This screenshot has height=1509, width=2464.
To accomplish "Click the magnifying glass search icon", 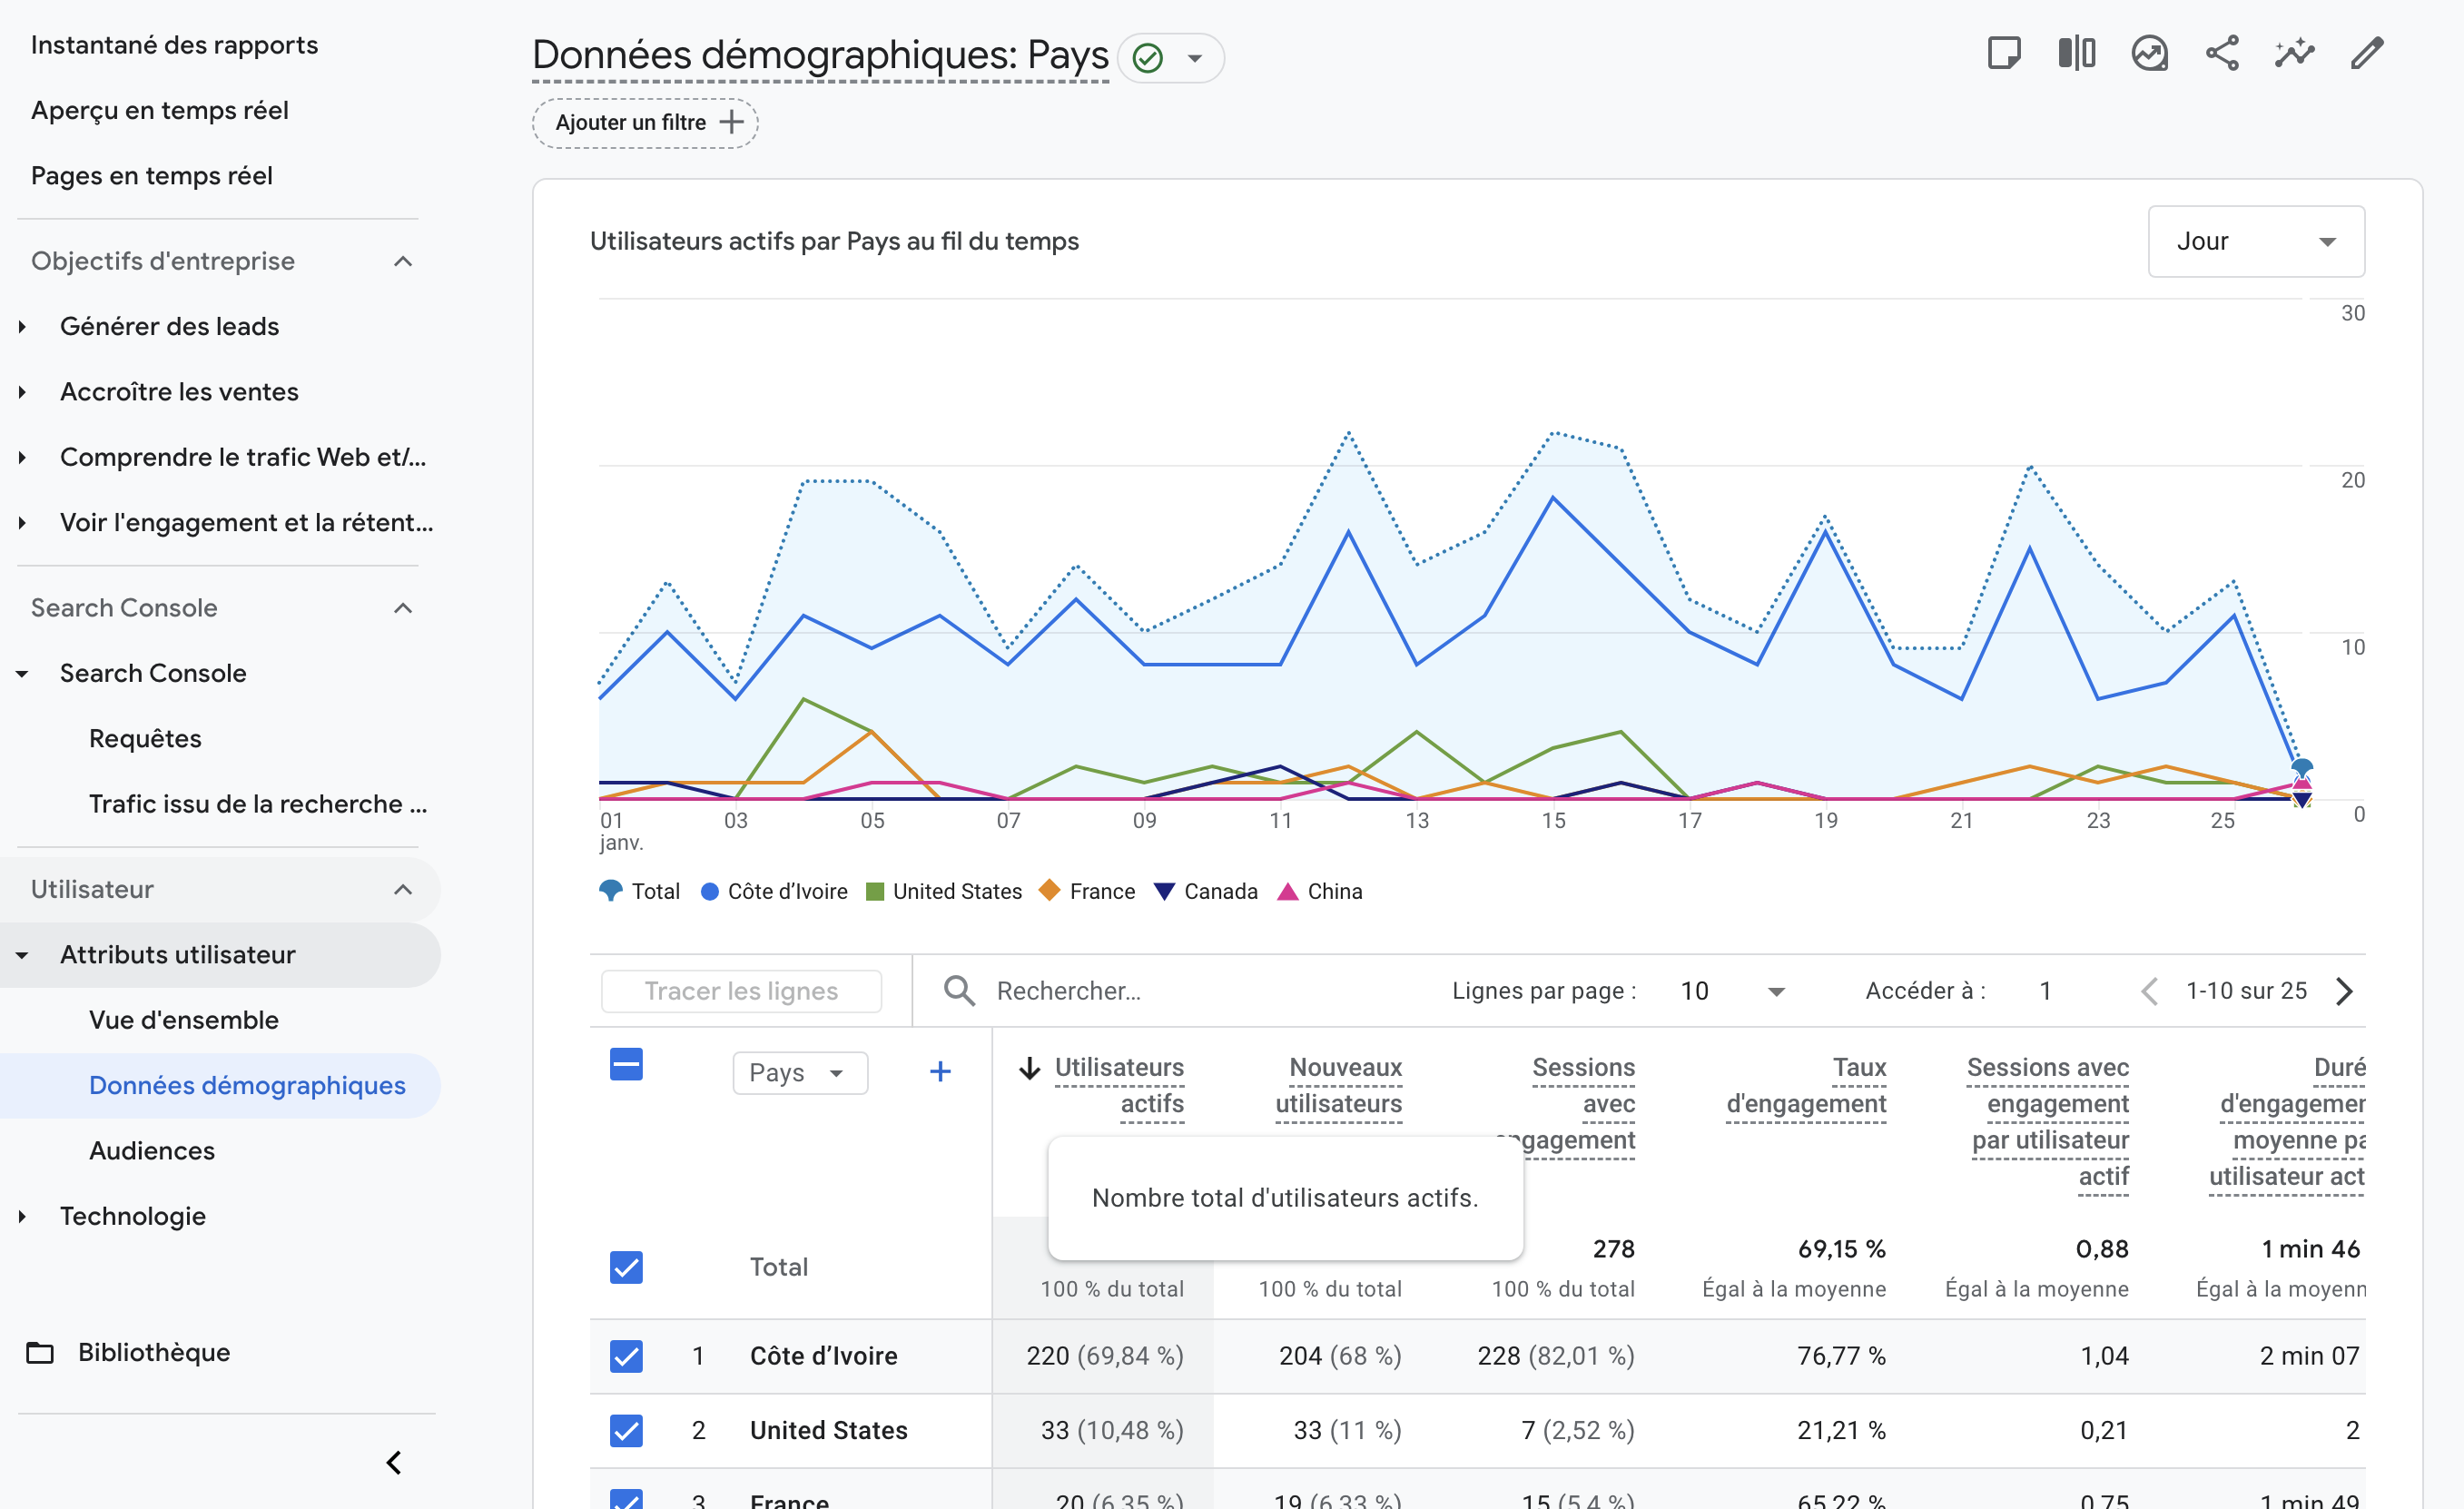I will (958, 990).
